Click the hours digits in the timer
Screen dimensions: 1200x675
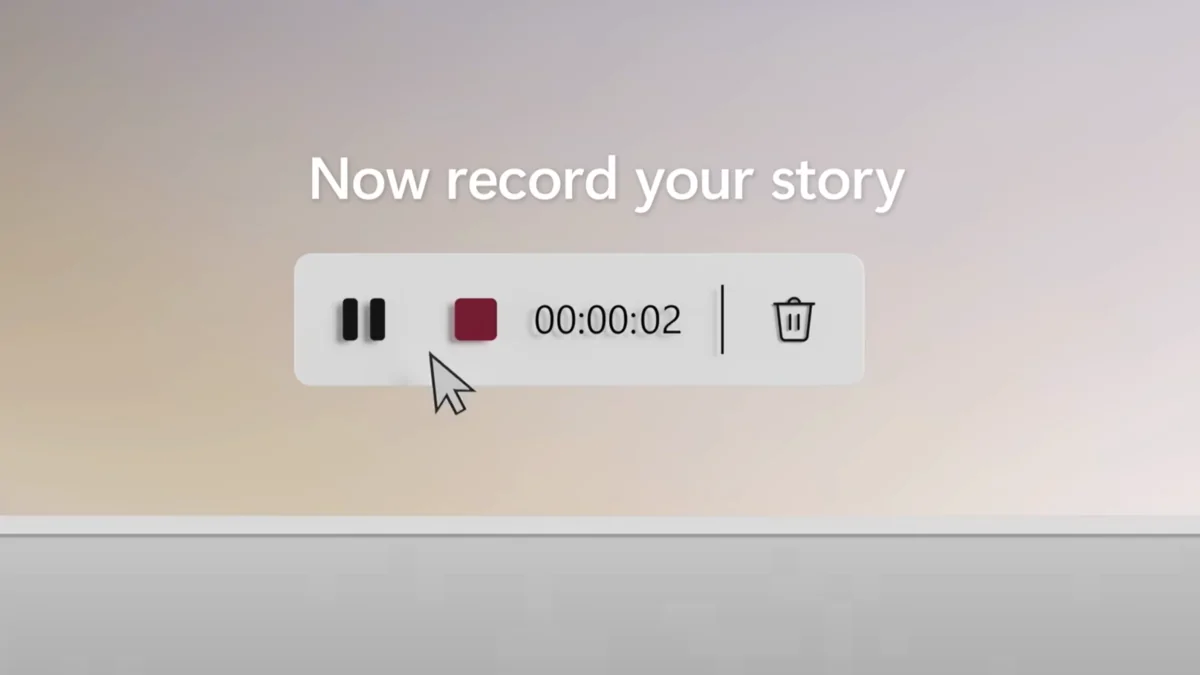555,320
